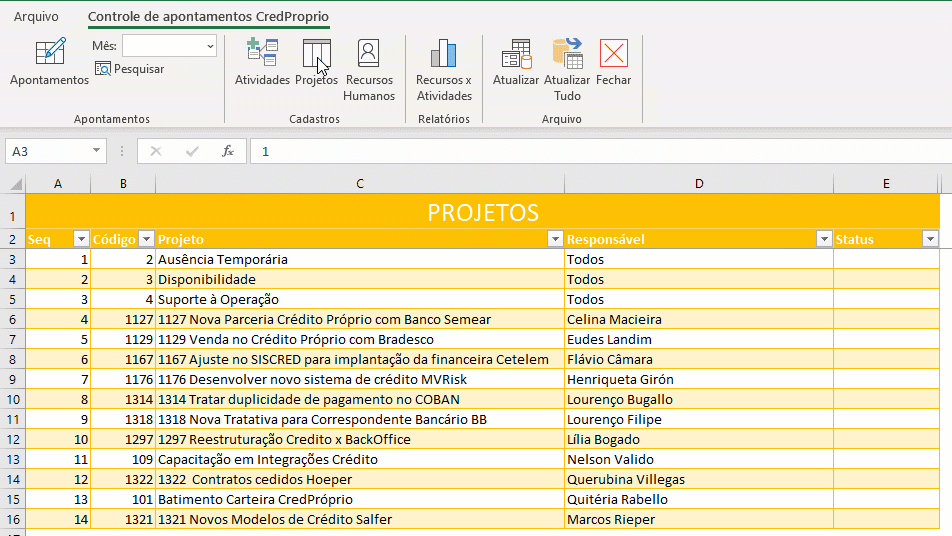The image size is (952, 536).
Task: Click código cell 1176
Action: coord(123,379)
